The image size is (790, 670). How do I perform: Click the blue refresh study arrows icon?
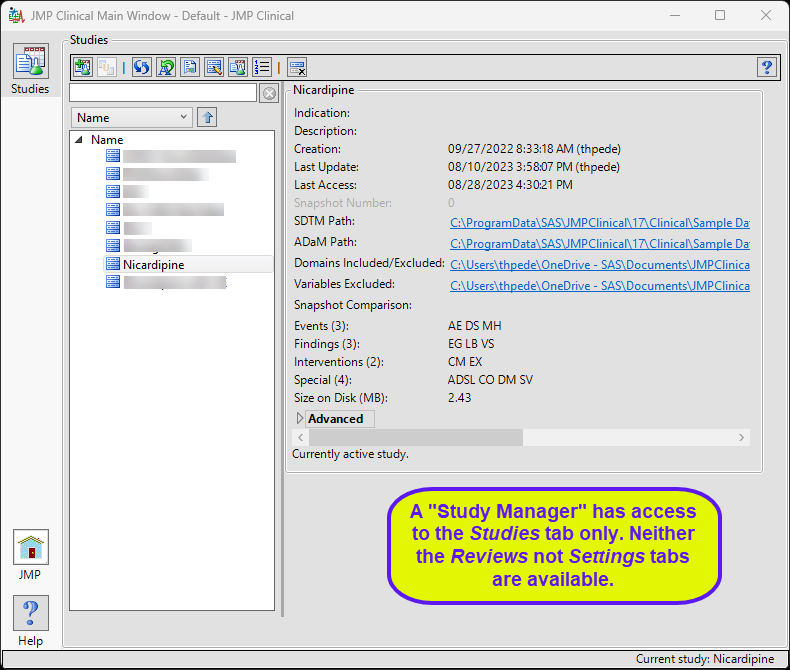142,67
